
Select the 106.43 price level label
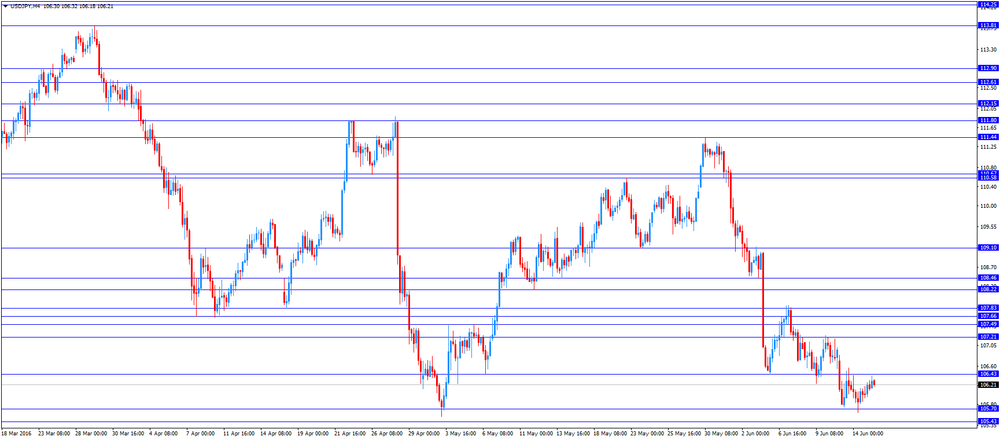[988, 374]
